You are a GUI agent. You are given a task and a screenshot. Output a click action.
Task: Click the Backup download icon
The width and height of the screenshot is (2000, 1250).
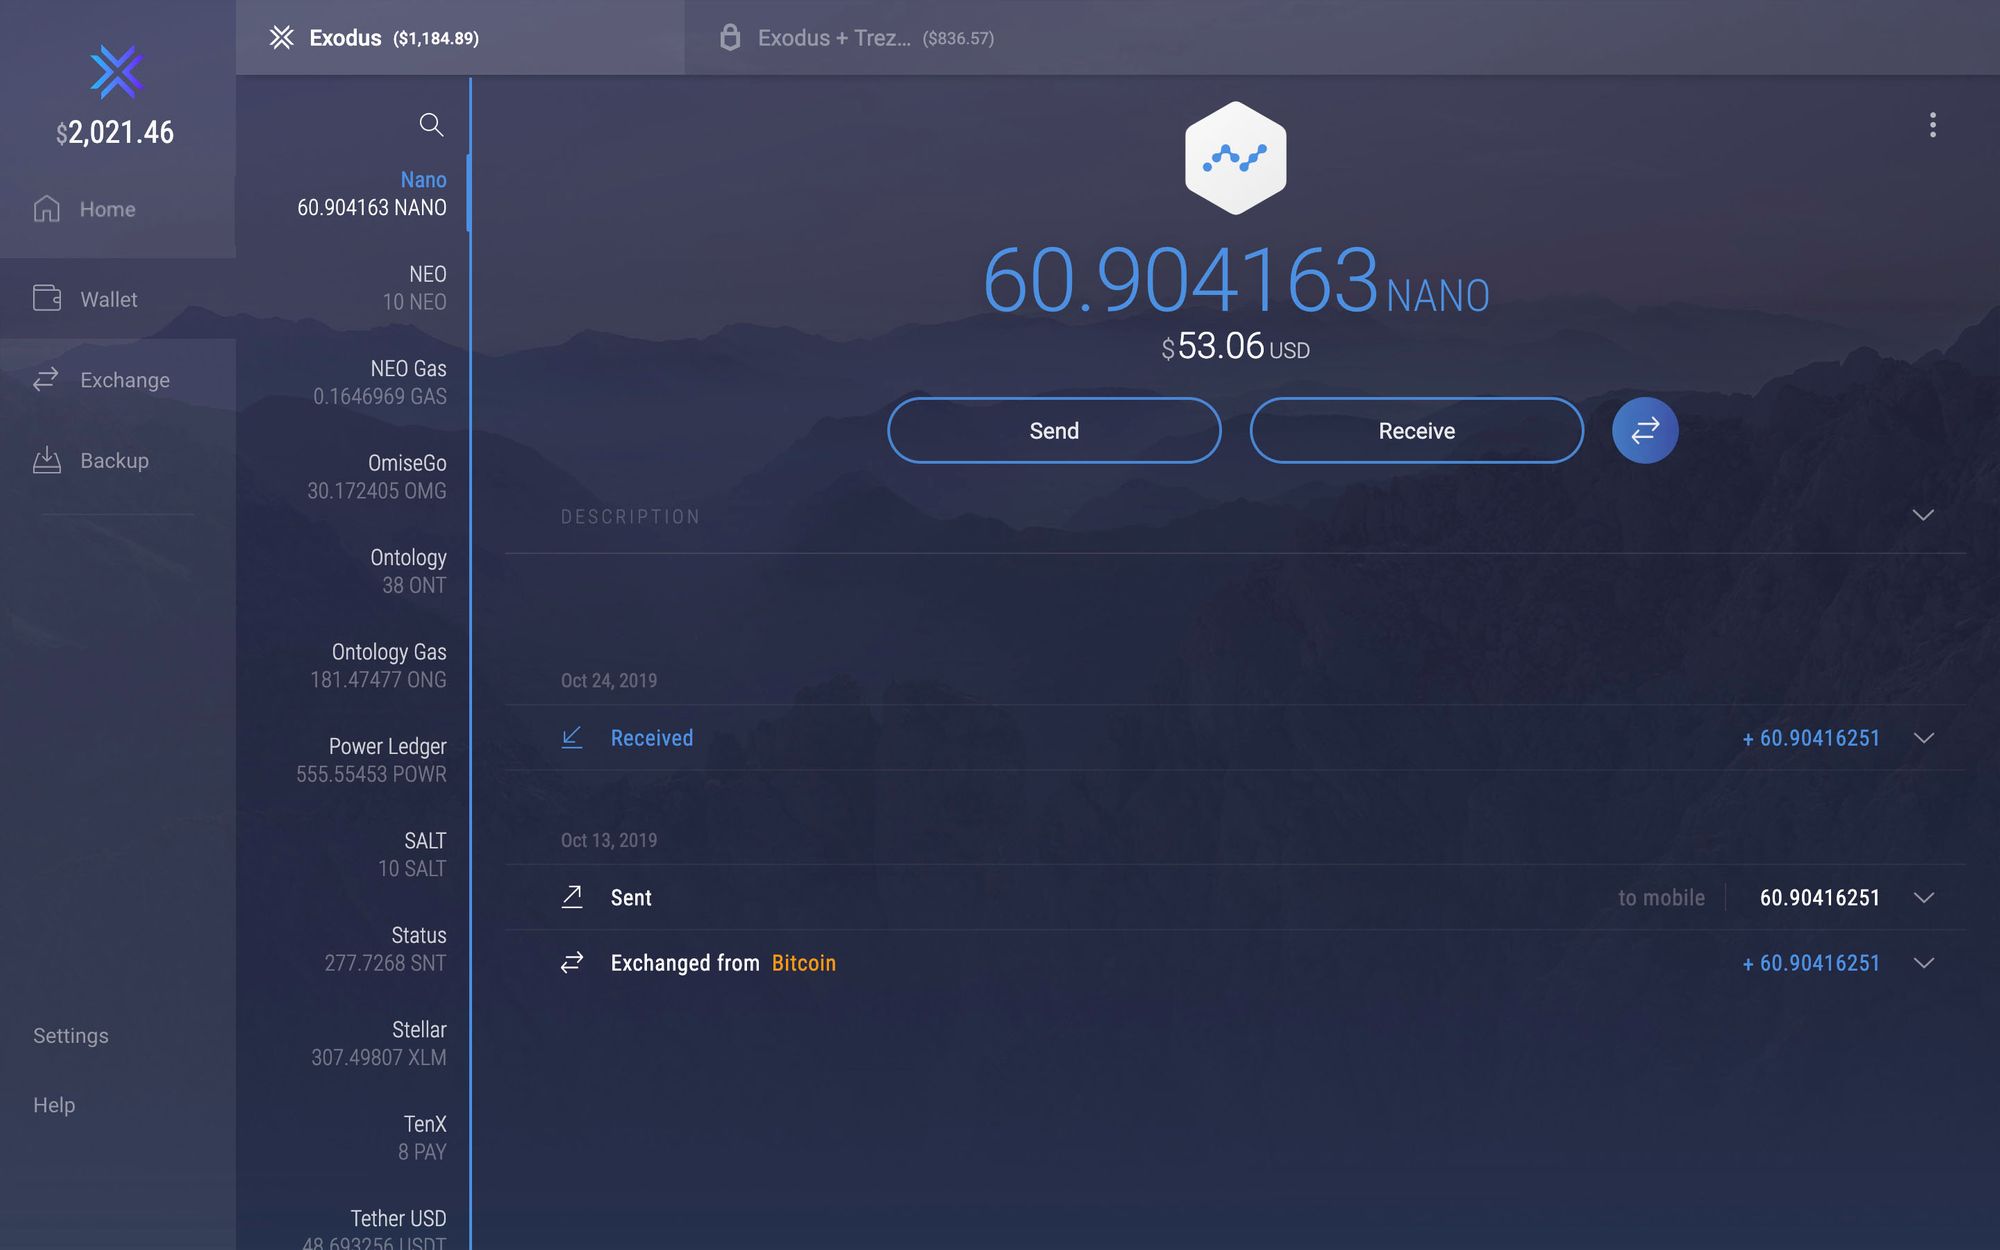point(47,459)
